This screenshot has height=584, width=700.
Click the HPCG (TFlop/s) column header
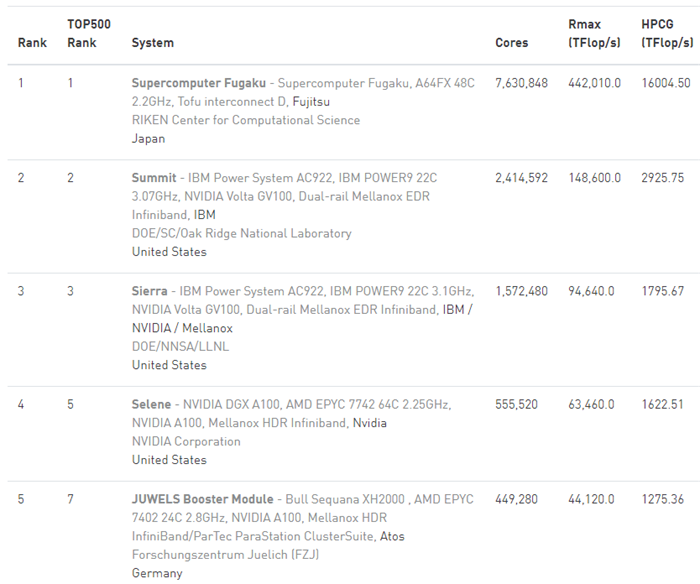coord(667,33)
